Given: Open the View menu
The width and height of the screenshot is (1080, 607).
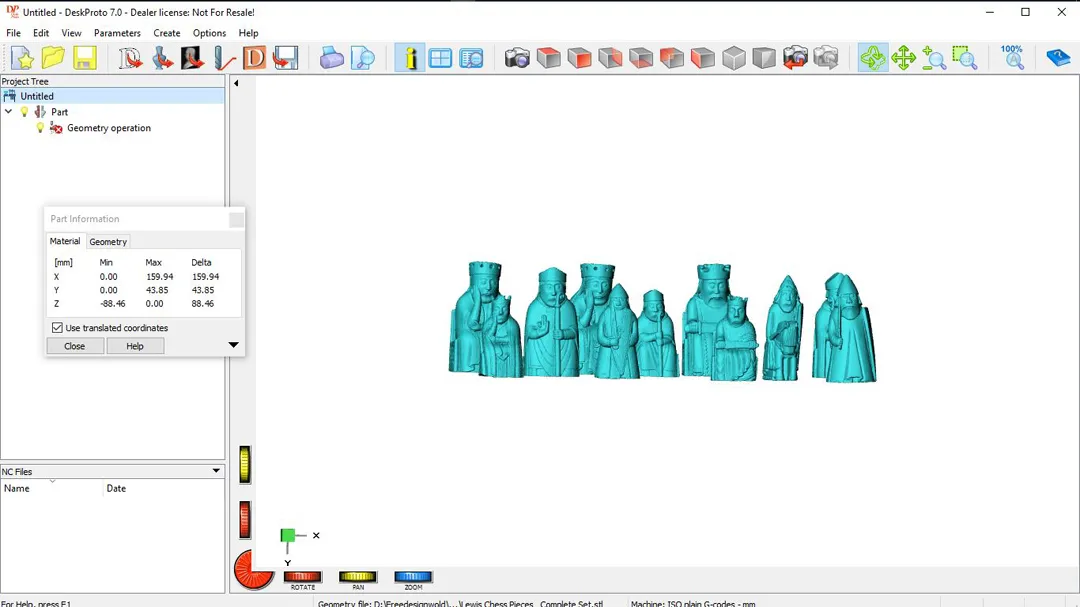Looking at the screenshot, I should pyautogui.click(x=71, y=33).
